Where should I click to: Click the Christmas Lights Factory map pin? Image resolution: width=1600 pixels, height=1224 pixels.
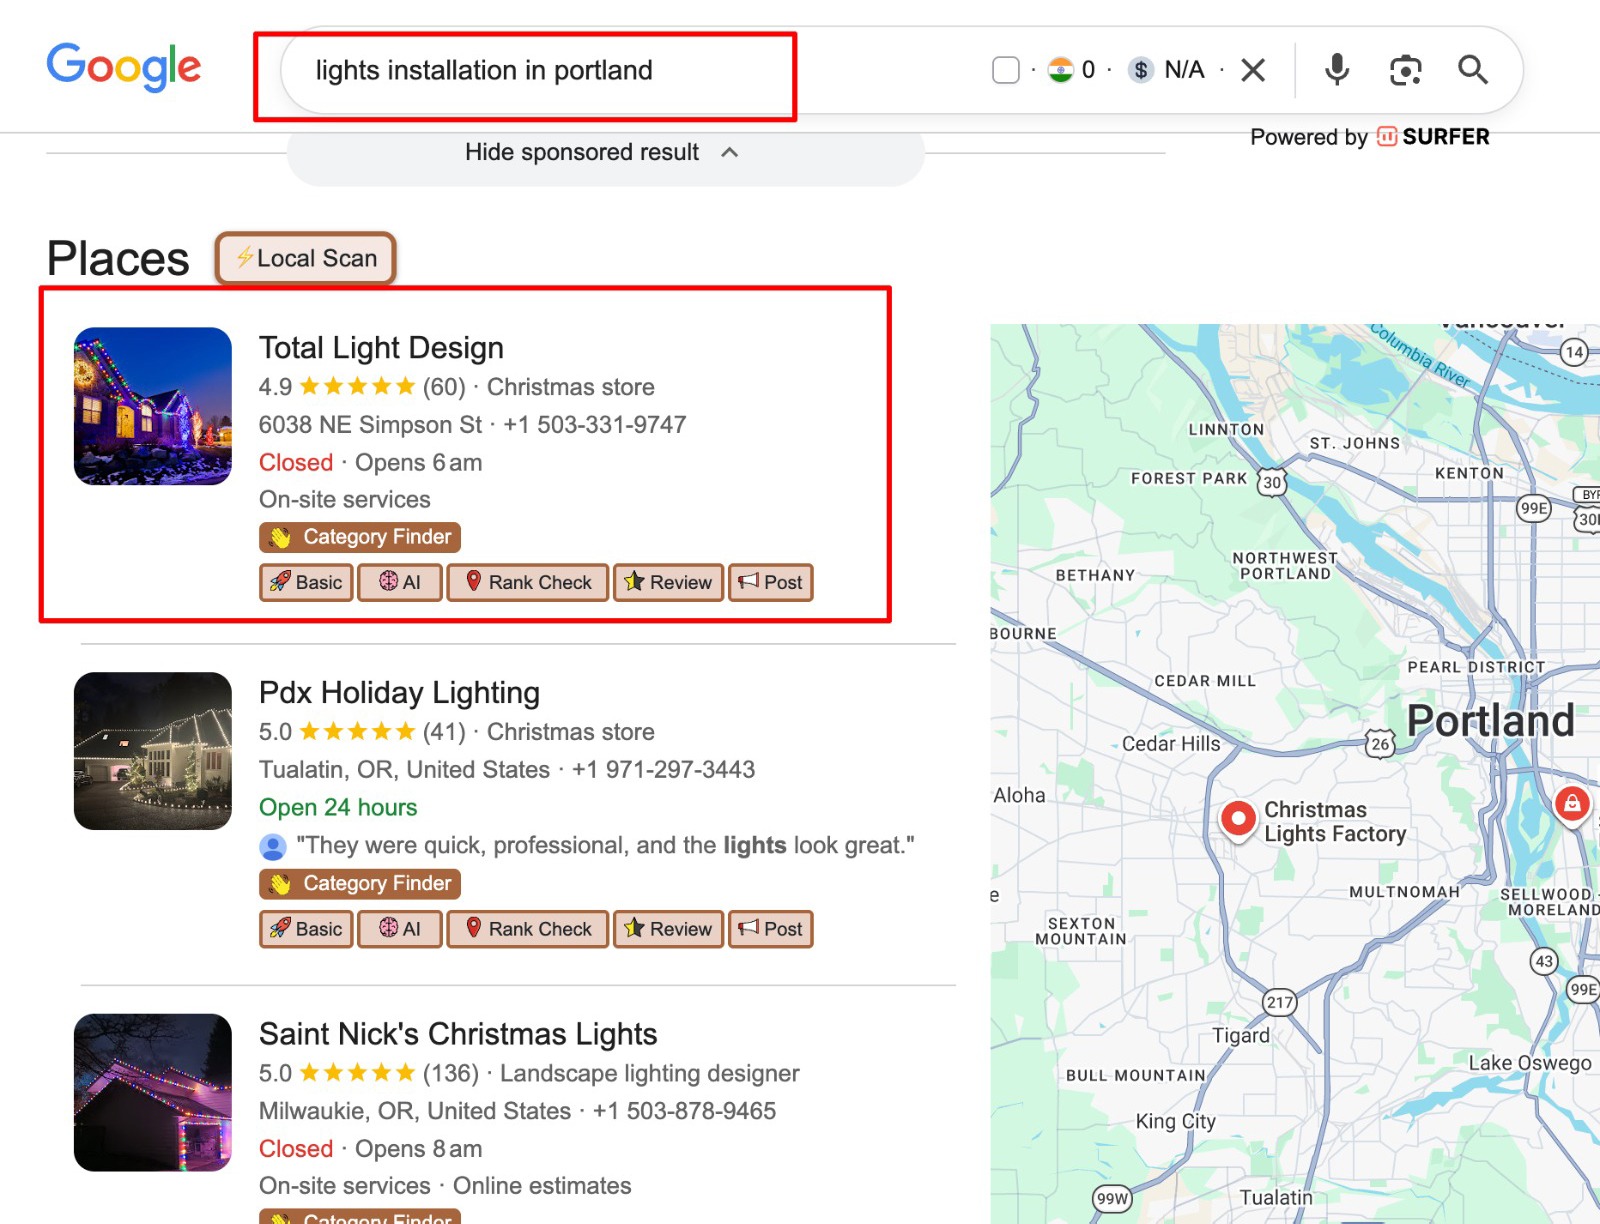pyautogui.click(x=1238, y=819)
